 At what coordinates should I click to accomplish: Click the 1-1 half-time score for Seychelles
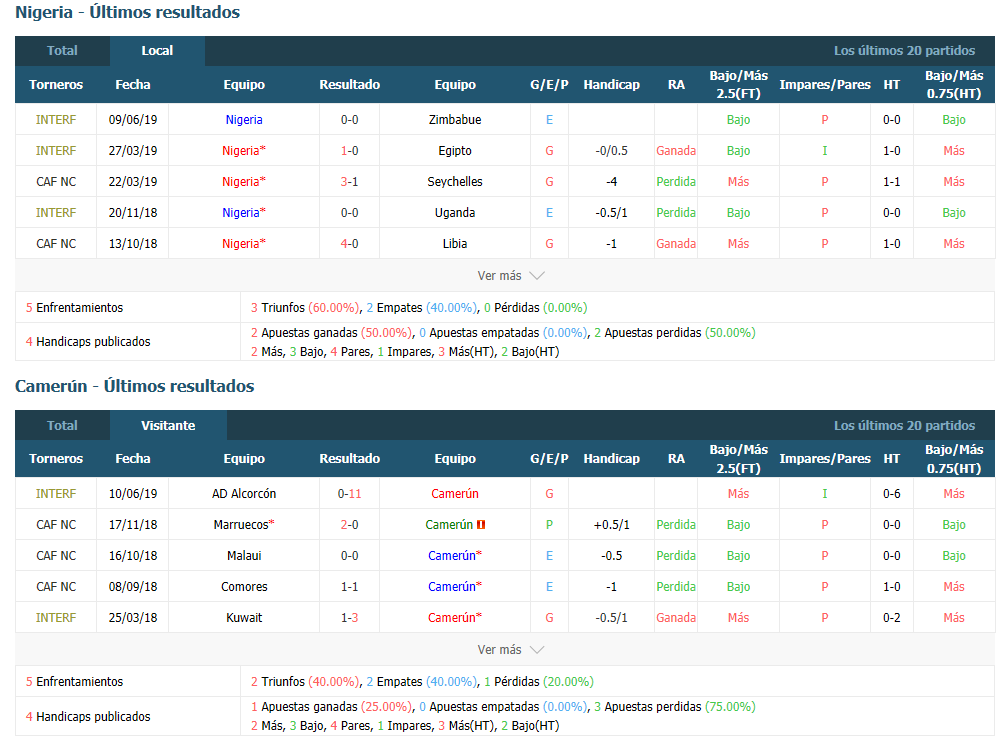coord(892,181)
